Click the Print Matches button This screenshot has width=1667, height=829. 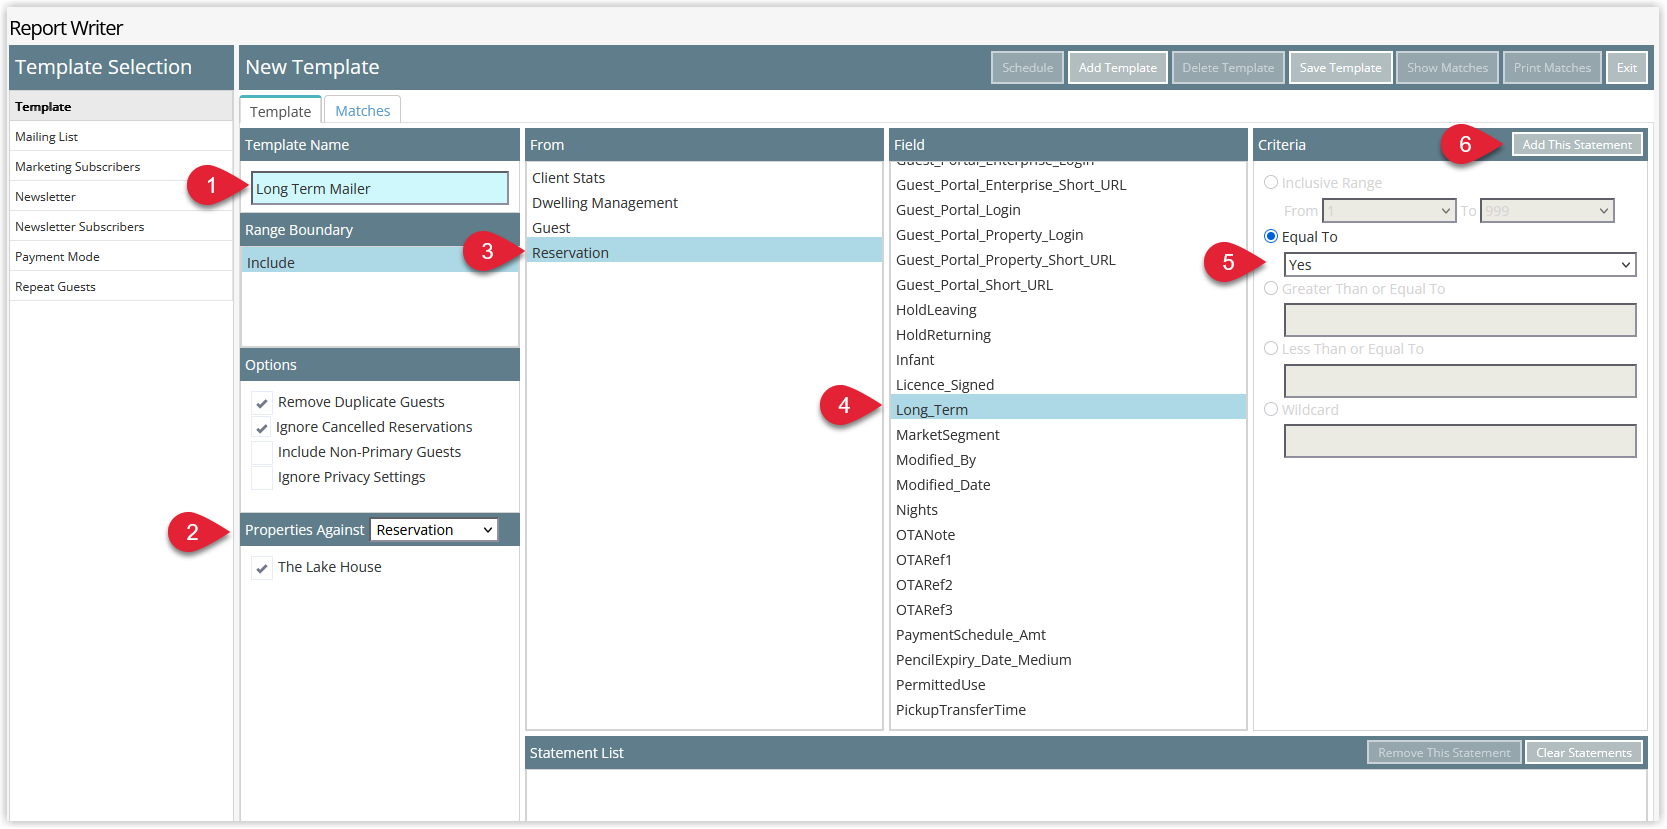tap(1552, 68)
